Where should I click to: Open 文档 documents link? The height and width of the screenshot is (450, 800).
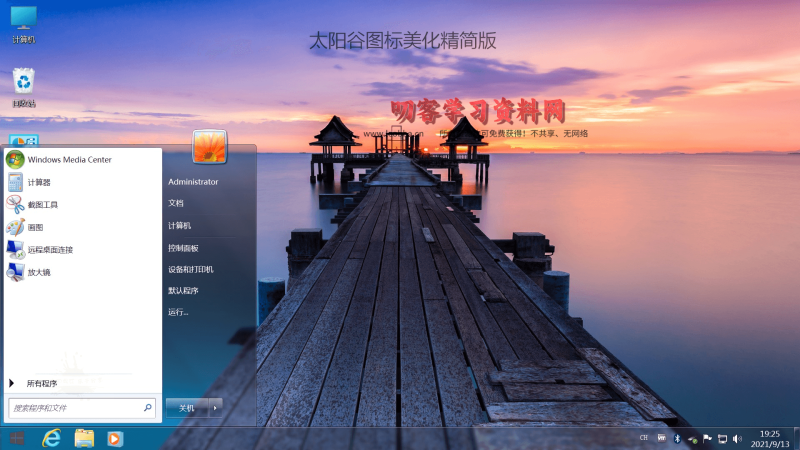pos(176,203)
